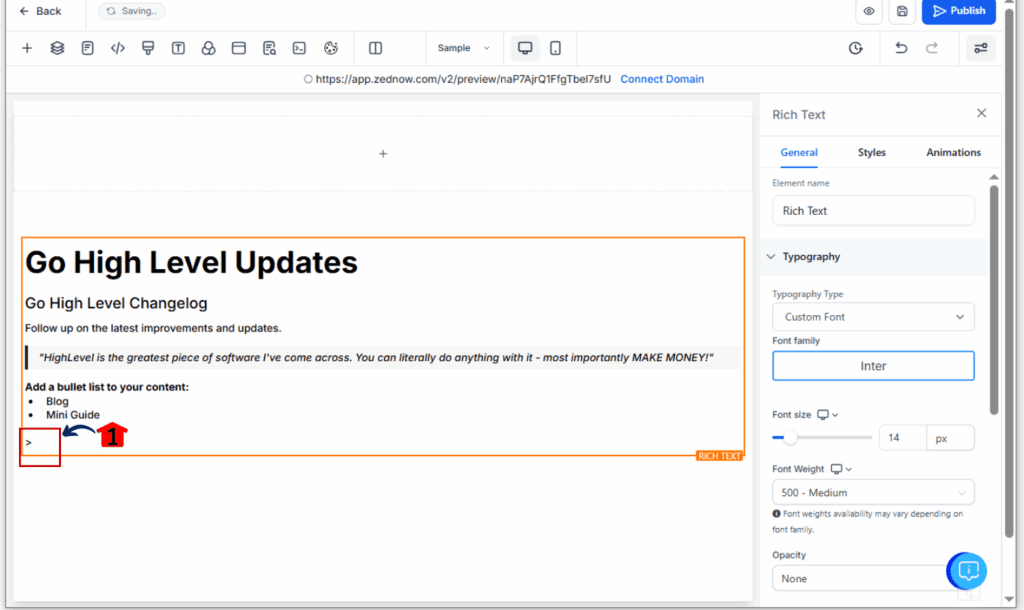Click the Follow up on latest improvements text
Viewport: 1024px width, 610px height.
(x=153, y=328)
